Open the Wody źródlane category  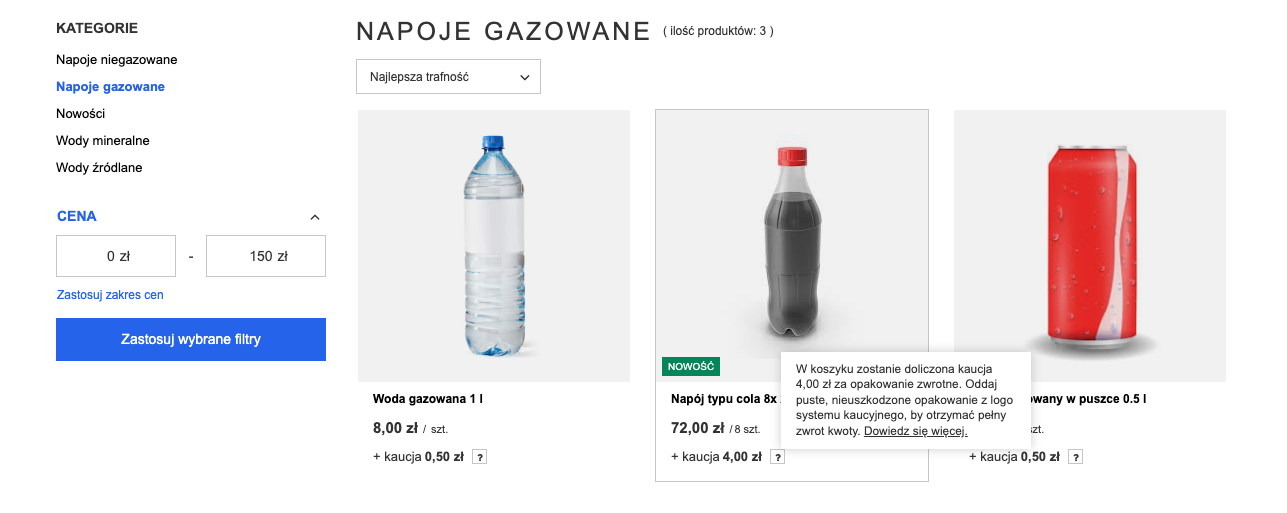pyautogui.click(x=99, y=168)
